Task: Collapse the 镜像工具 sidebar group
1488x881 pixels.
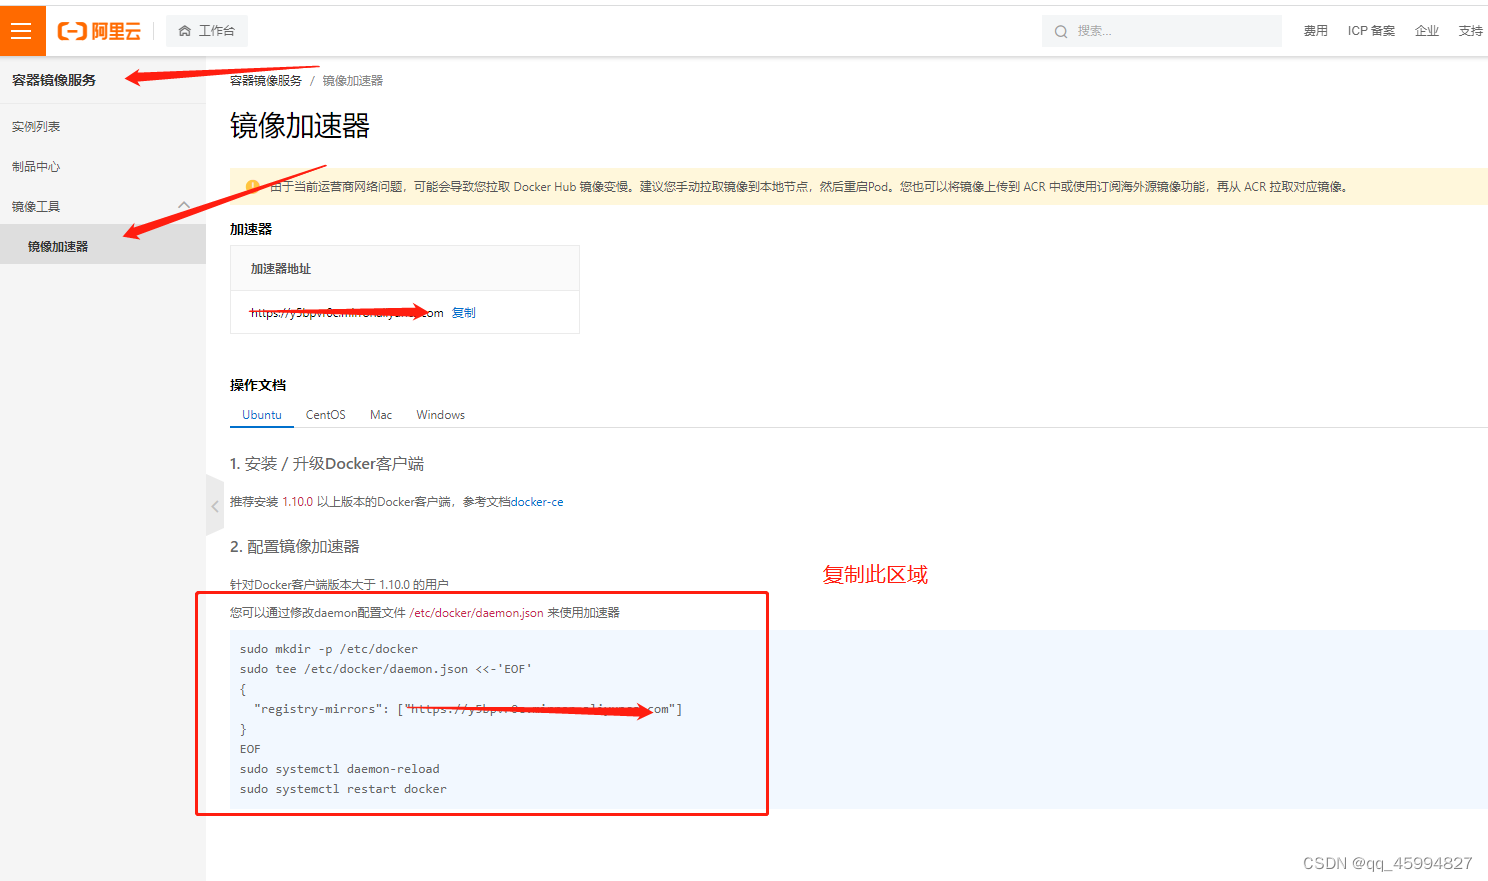Action: (103, 206)
